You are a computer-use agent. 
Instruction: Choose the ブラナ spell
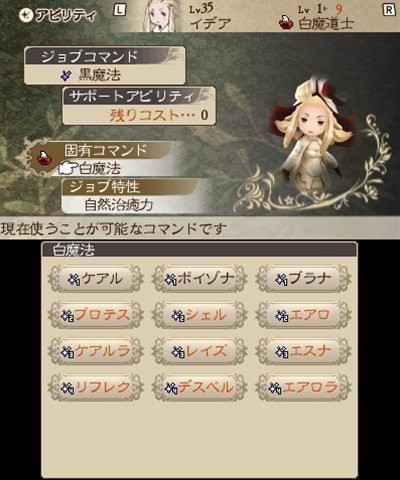[303, 279]
